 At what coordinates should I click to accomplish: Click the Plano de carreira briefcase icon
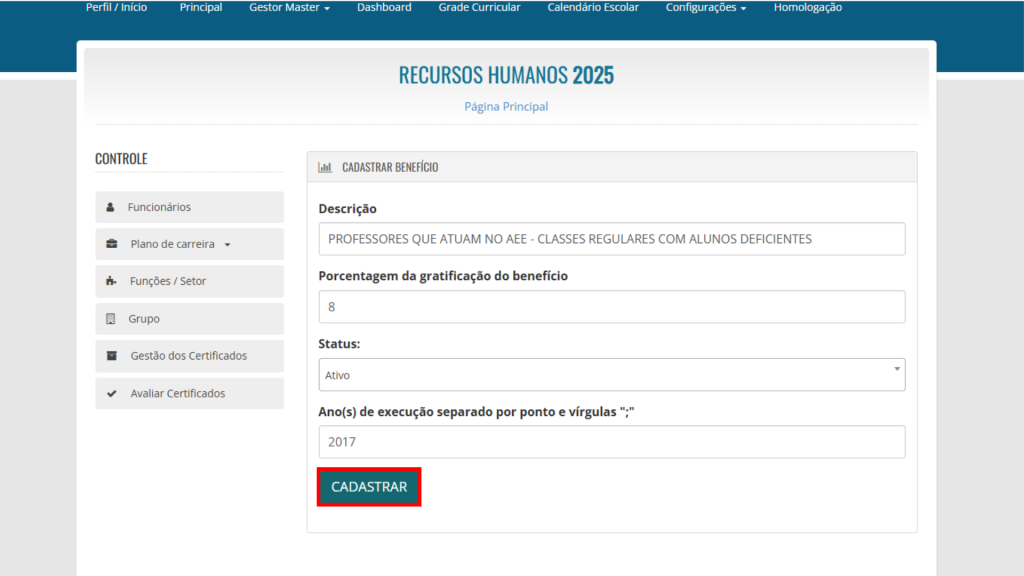click(112, 244)
